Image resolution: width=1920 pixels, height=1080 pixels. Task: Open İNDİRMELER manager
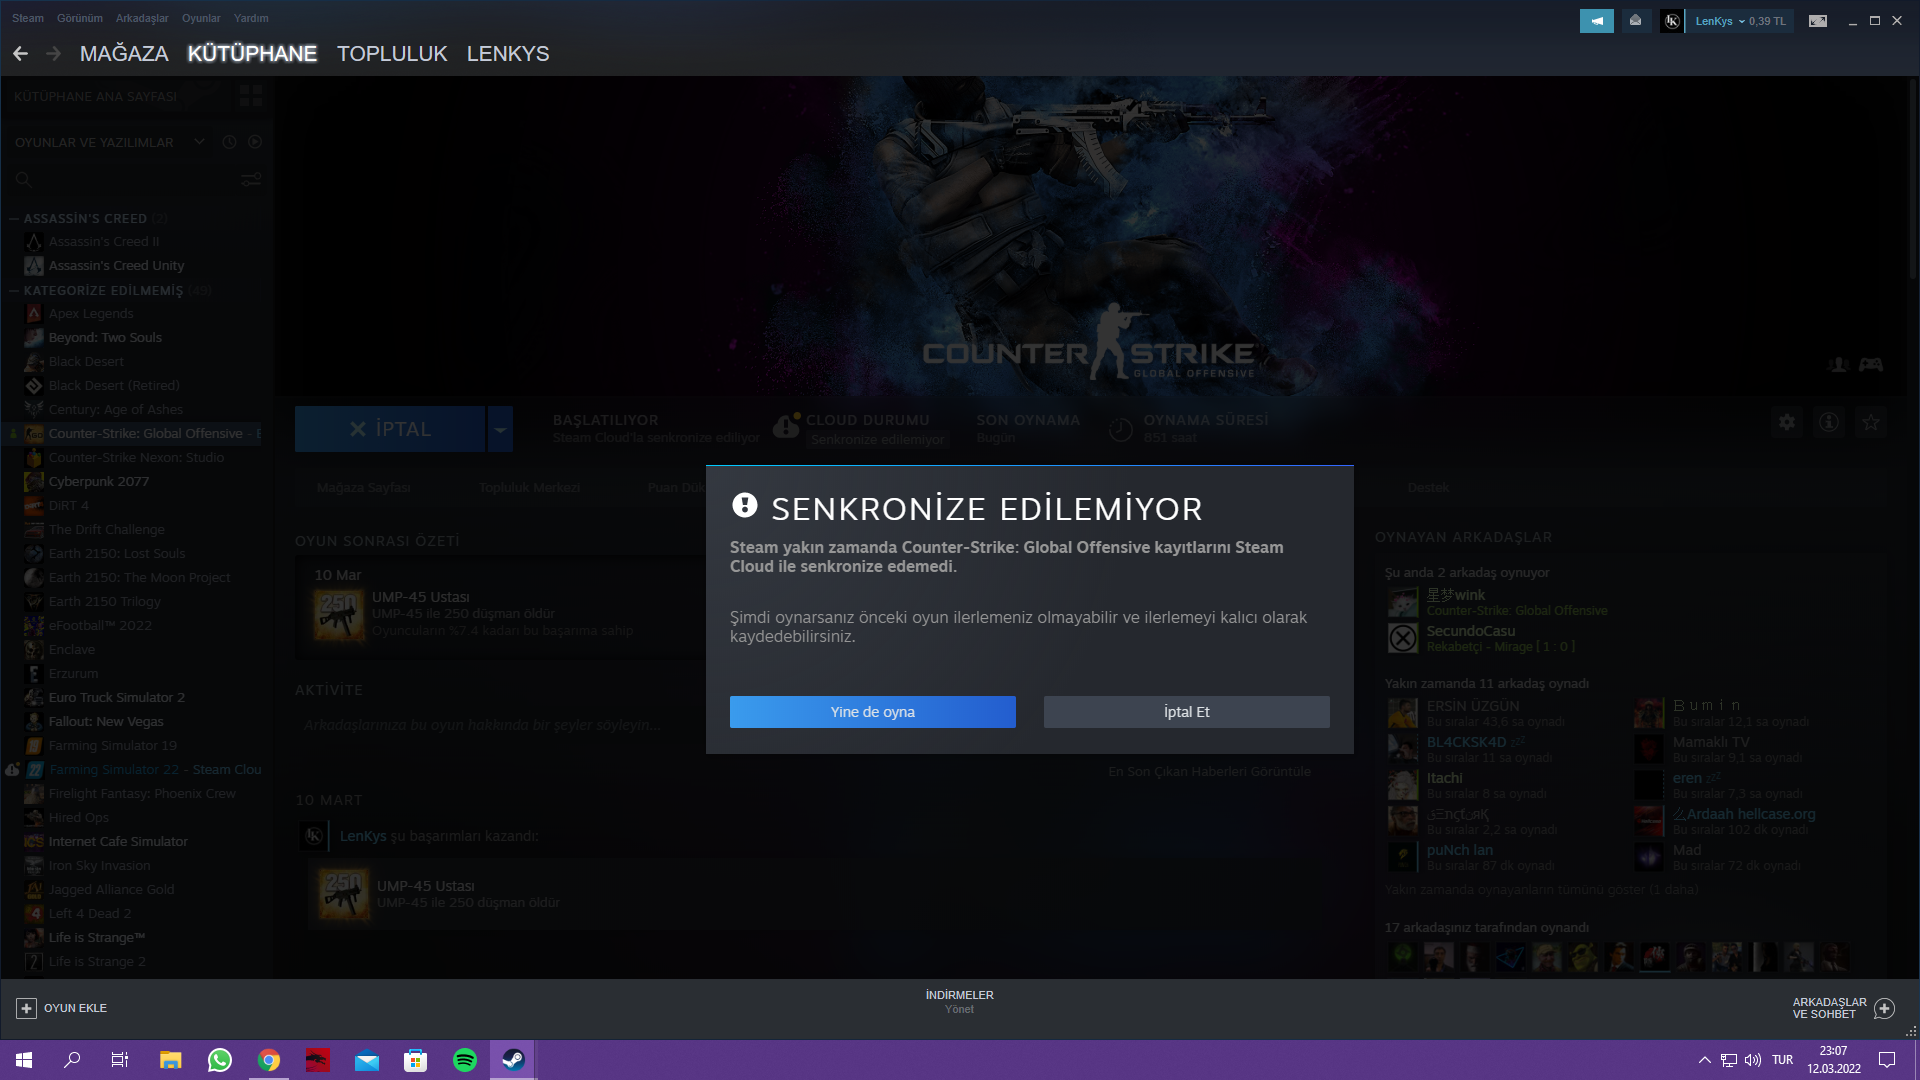pyautogui.click(x=959, y=1002)
